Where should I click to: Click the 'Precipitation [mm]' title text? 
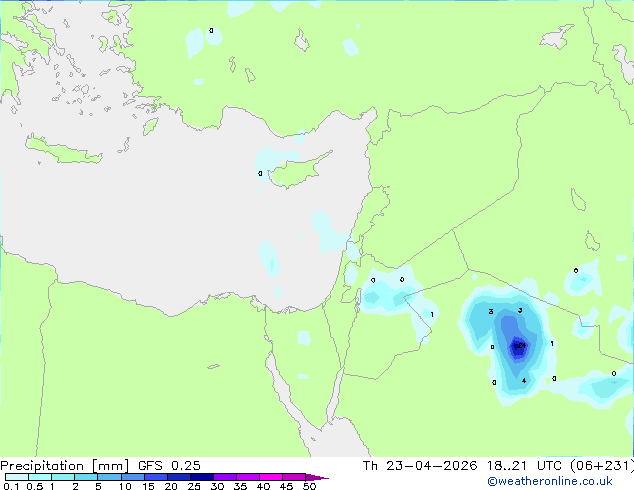click(x=65, y=466)
